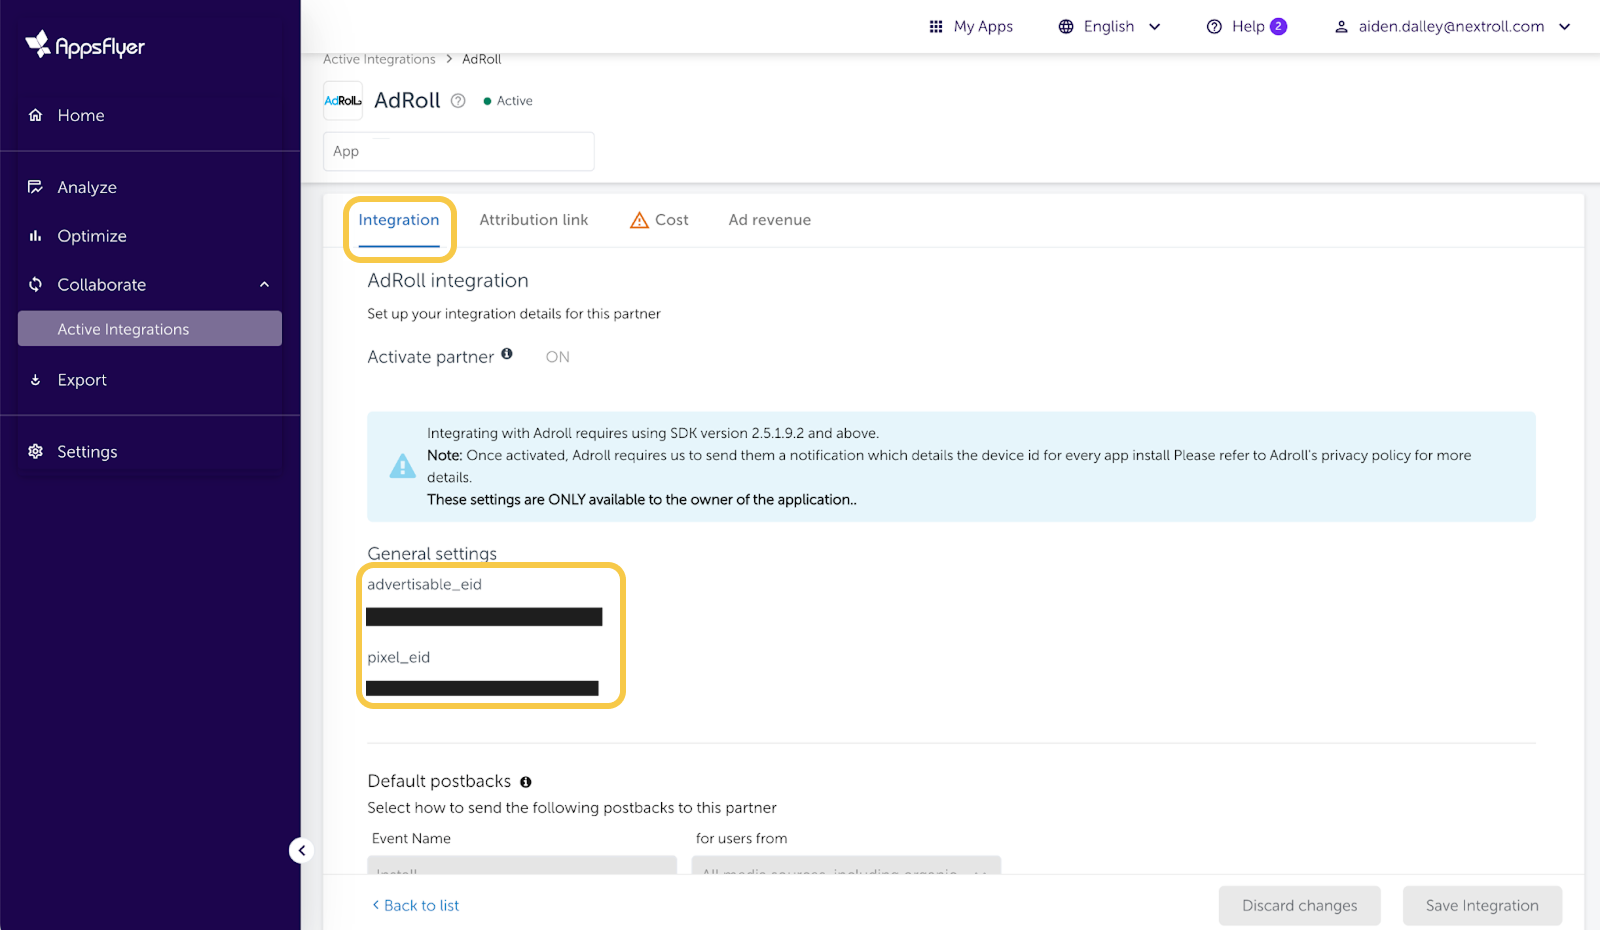
Task: Open the Cost tab
Action: pyautogui.click(x=659, y=220)
